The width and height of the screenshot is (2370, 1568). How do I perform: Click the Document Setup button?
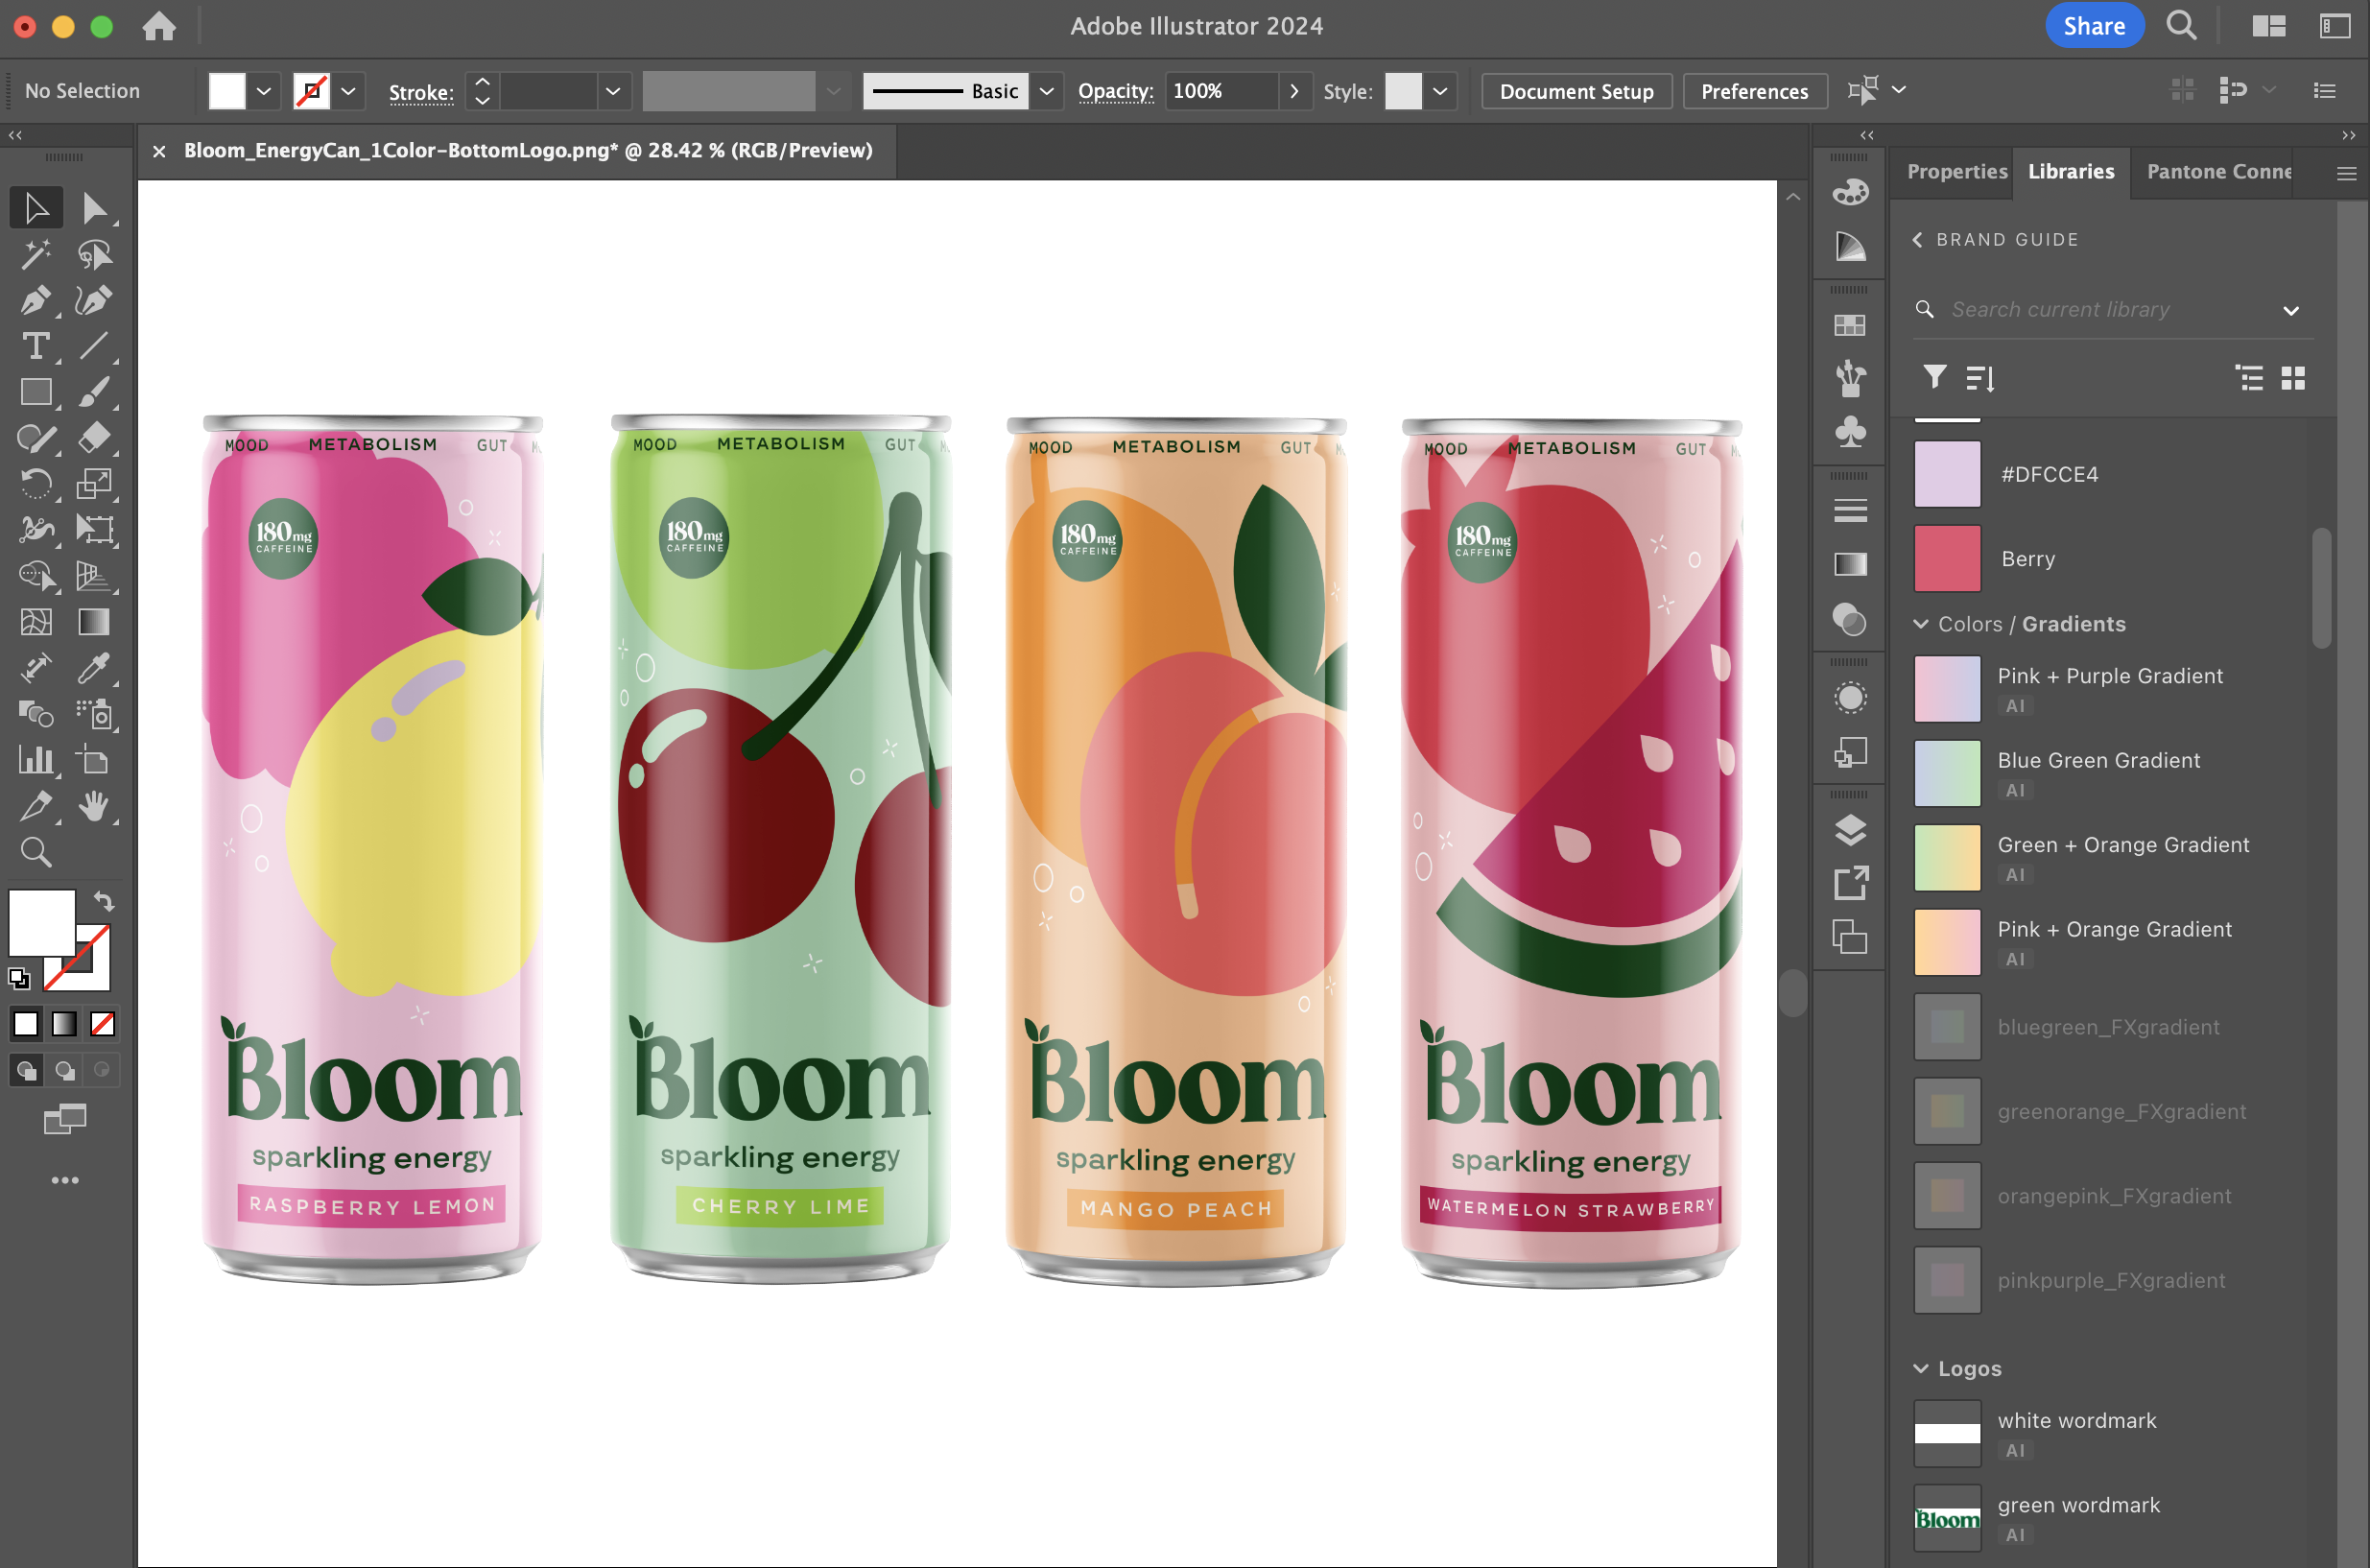(1576, 91)
